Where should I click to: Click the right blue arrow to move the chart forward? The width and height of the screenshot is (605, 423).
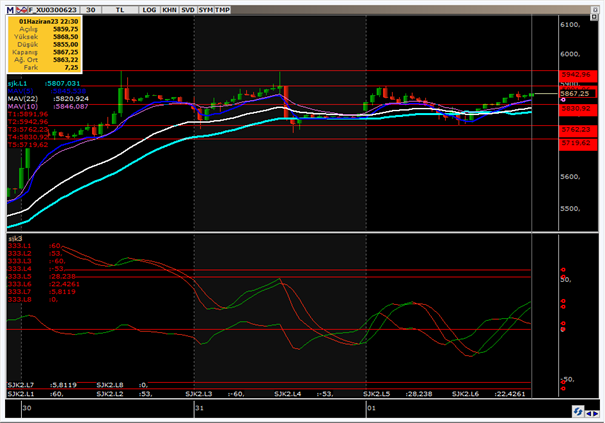595,414
